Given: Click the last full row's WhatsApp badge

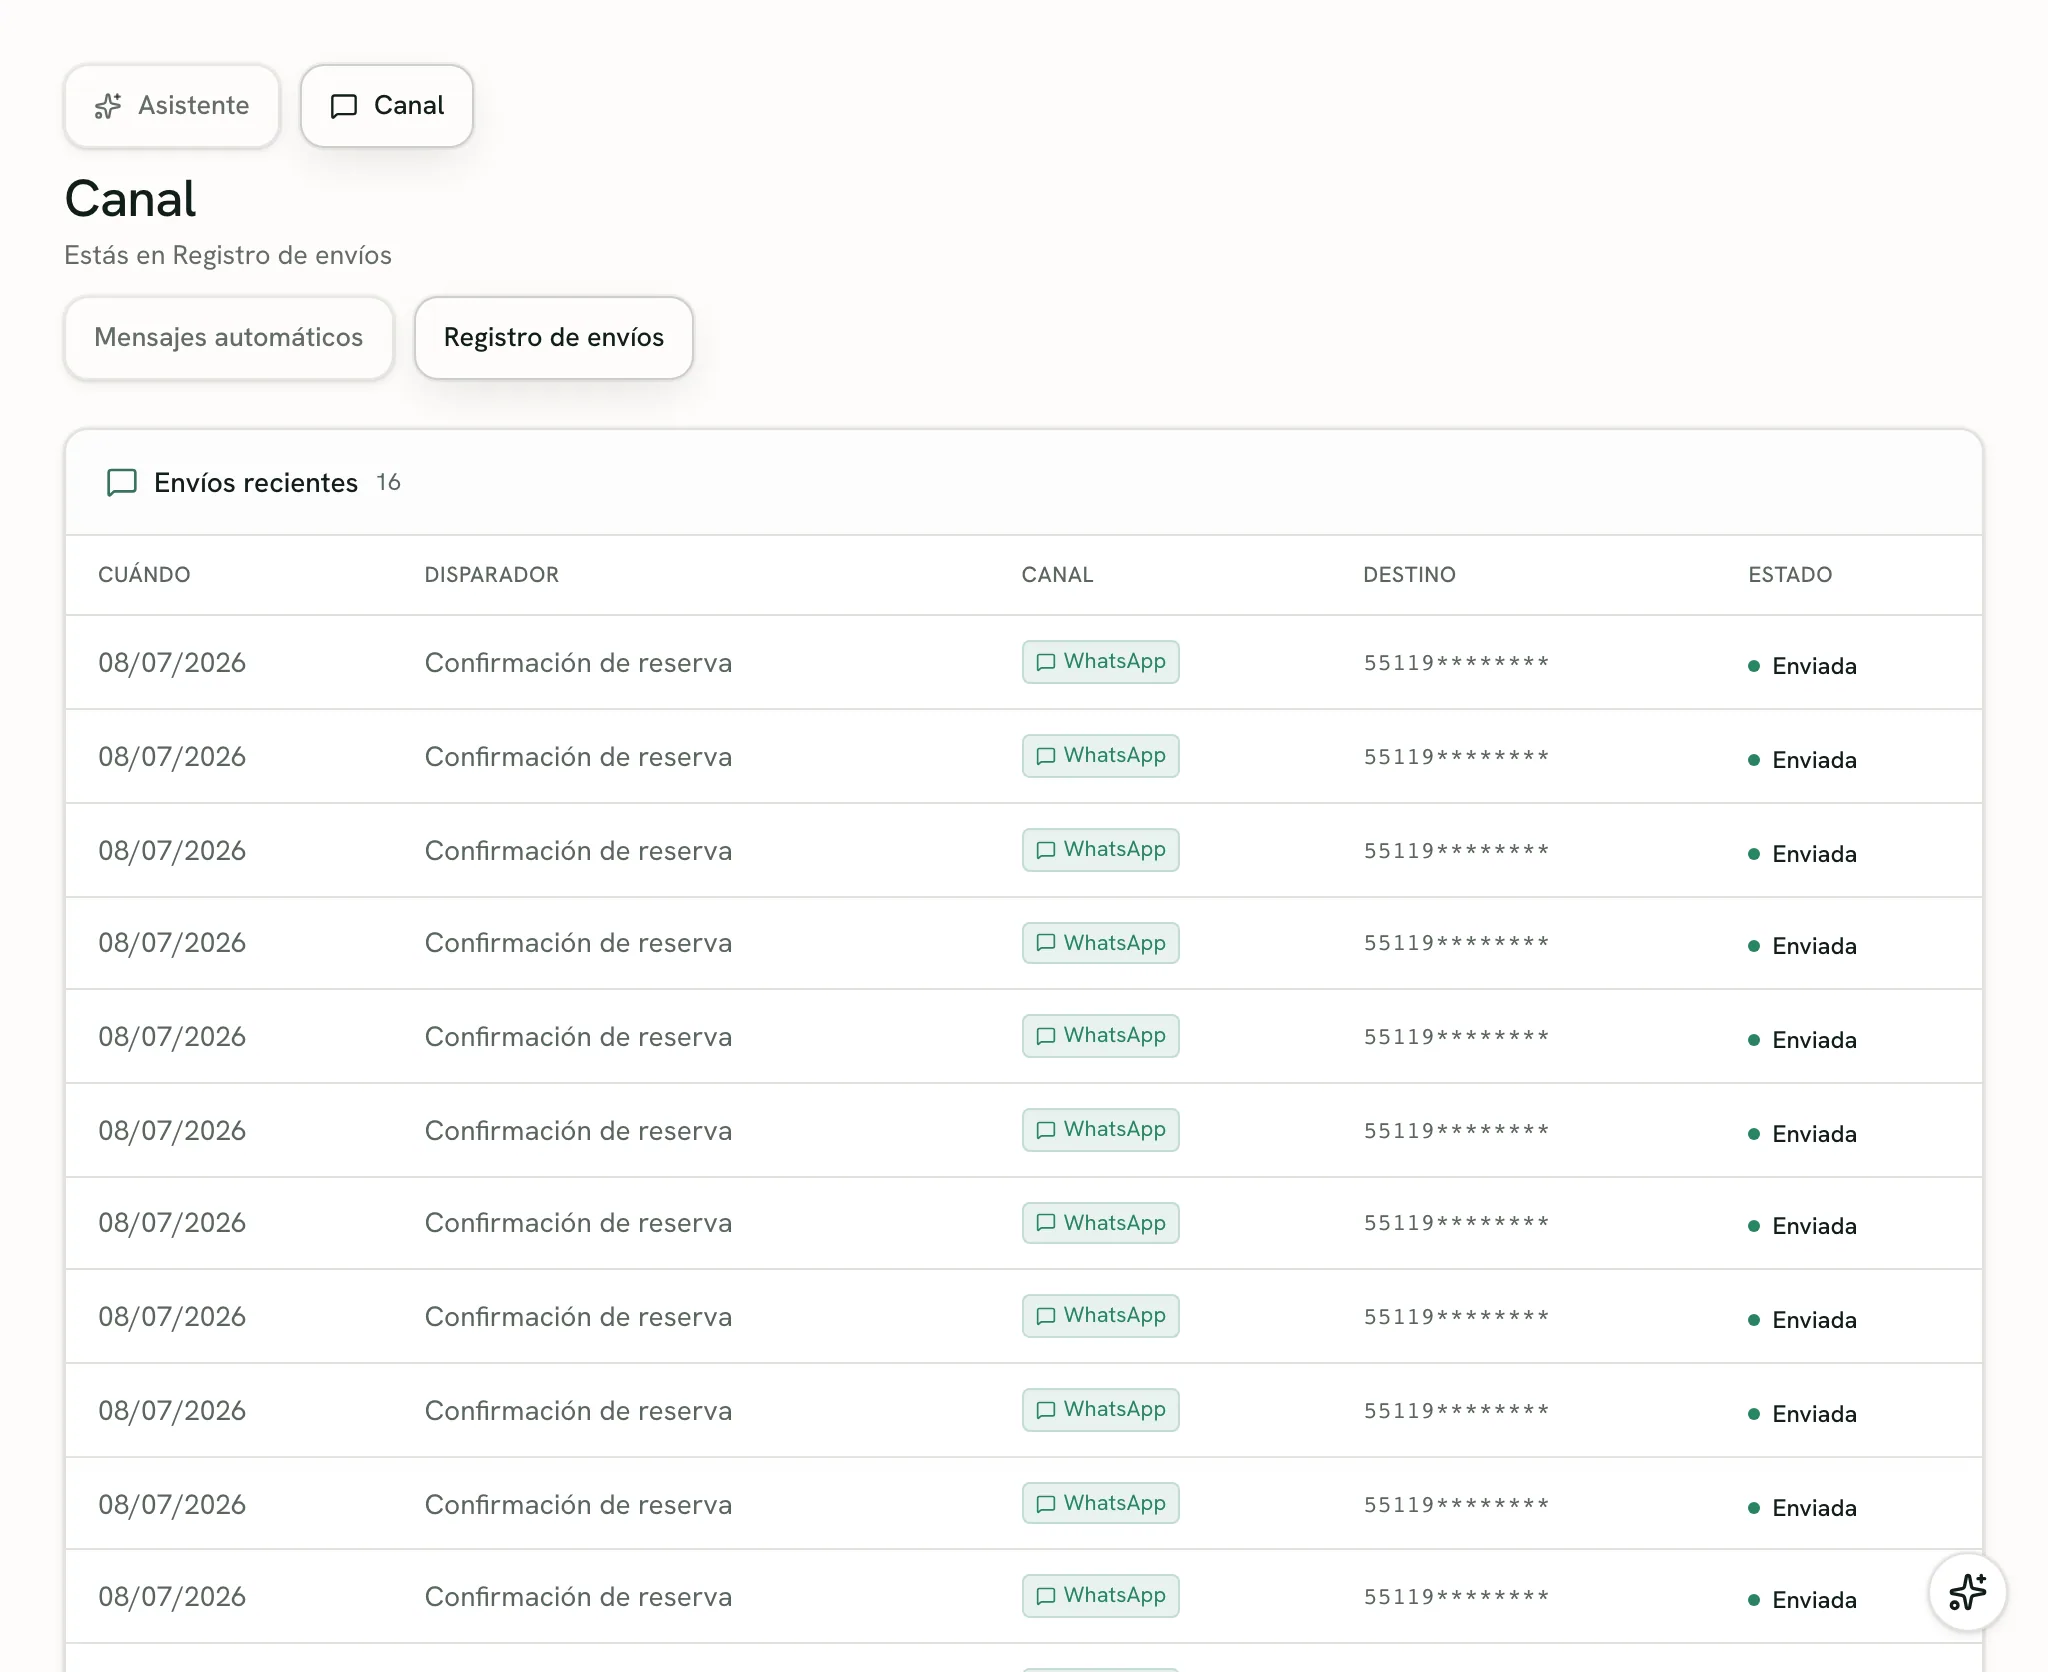Looking at the screenshot, I should coord(1100,1596).
